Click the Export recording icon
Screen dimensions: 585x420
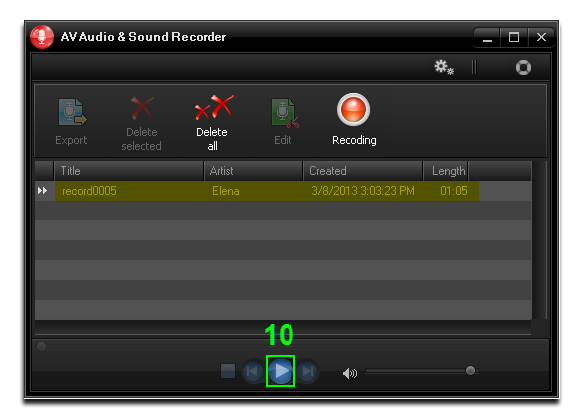[72, 112]
